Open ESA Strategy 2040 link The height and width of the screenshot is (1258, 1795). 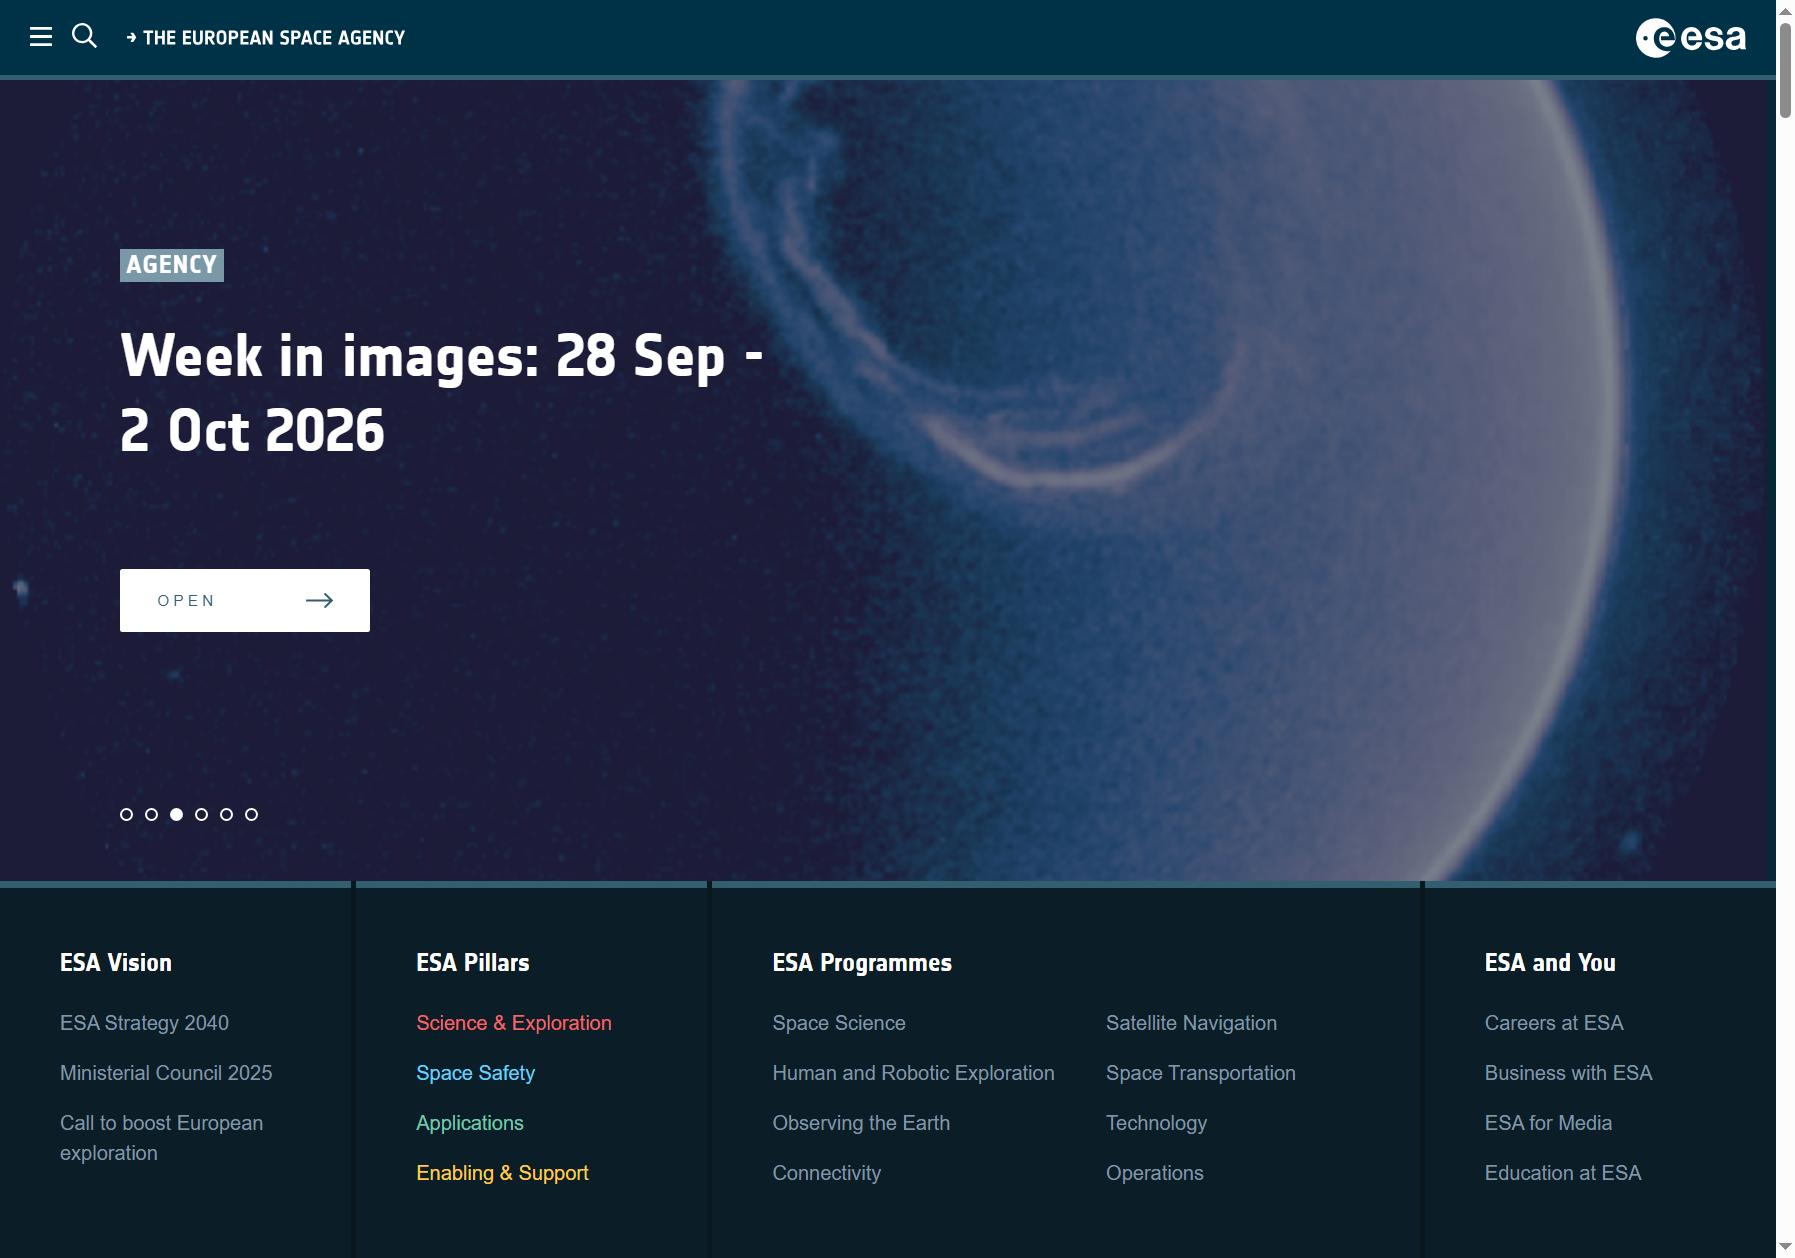coord(144,1023)
